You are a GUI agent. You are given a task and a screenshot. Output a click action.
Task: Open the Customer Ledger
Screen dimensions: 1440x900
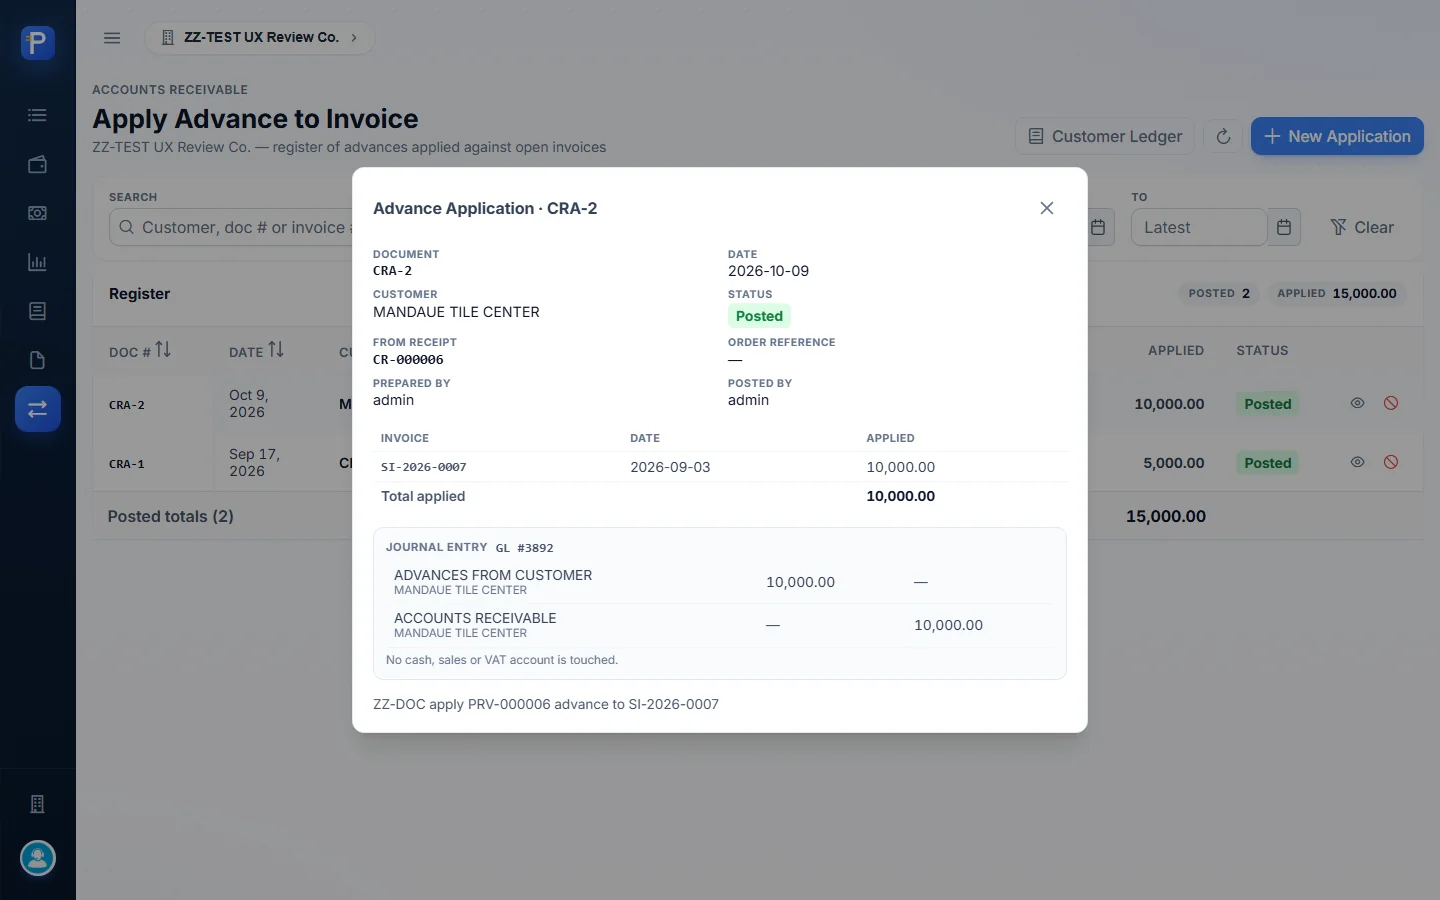tap(1105, 136)
